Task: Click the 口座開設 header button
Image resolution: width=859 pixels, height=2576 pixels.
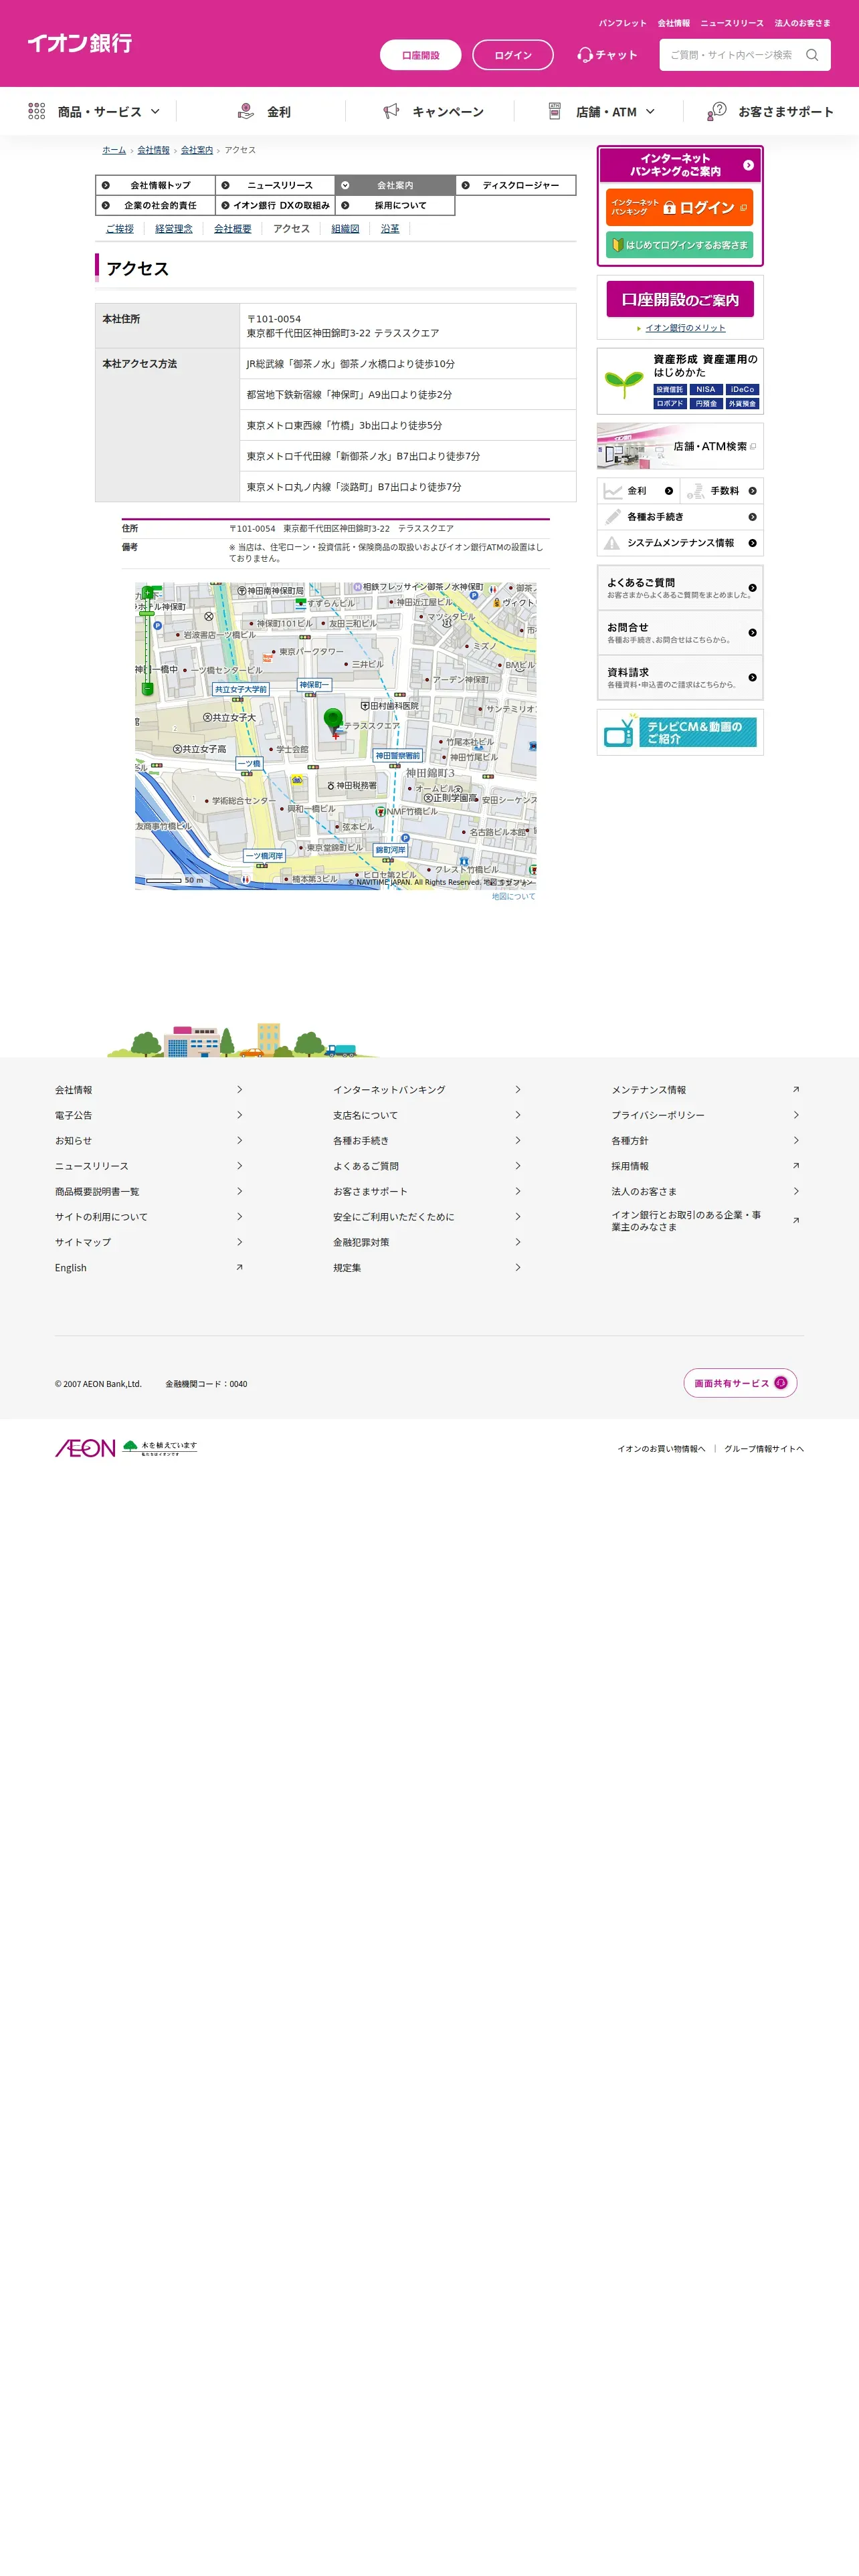Action: (420, 55)
